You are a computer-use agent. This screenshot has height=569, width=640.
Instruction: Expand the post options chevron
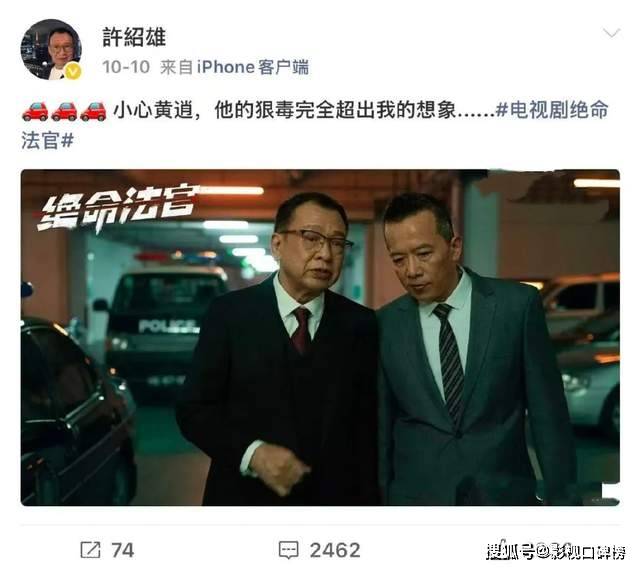611,33
